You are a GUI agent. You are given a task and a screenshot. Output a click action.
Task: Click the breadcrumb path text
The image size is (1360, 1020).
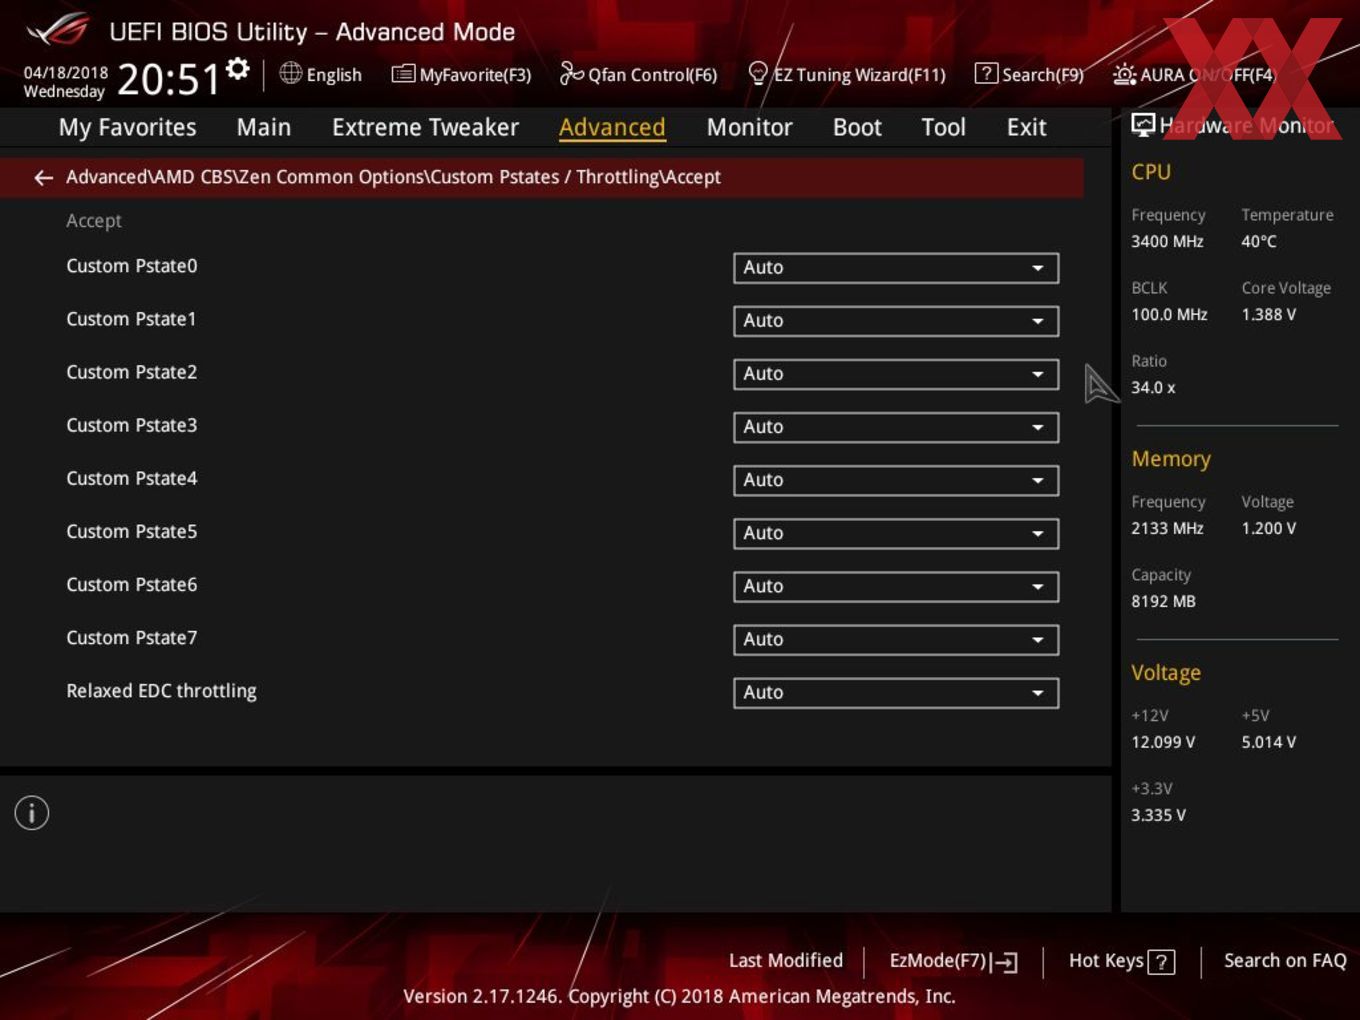click(393, 177)
